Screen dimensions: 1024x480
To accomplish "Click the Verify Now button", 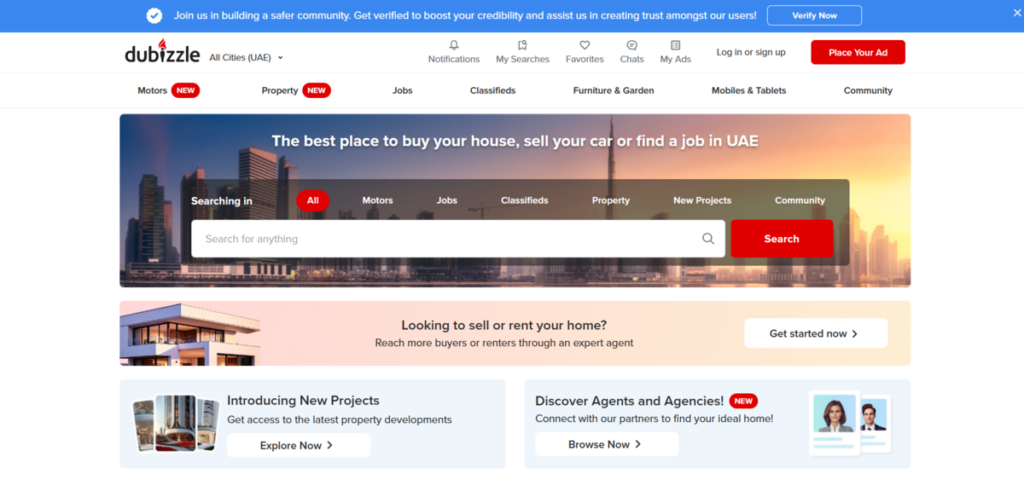I will (814, 15).
